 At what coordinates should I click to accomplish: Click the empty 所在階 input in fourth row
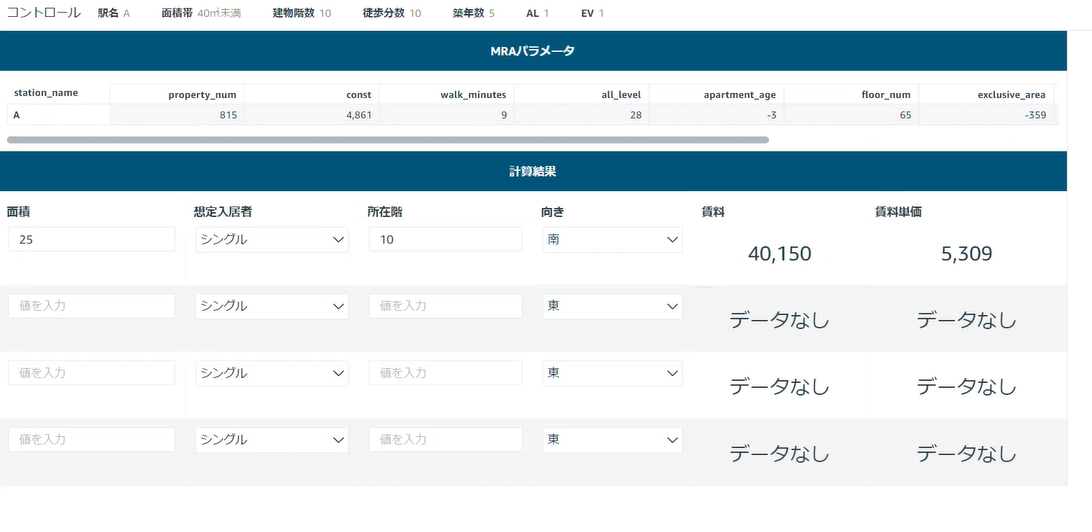click(x=446, y=440)
